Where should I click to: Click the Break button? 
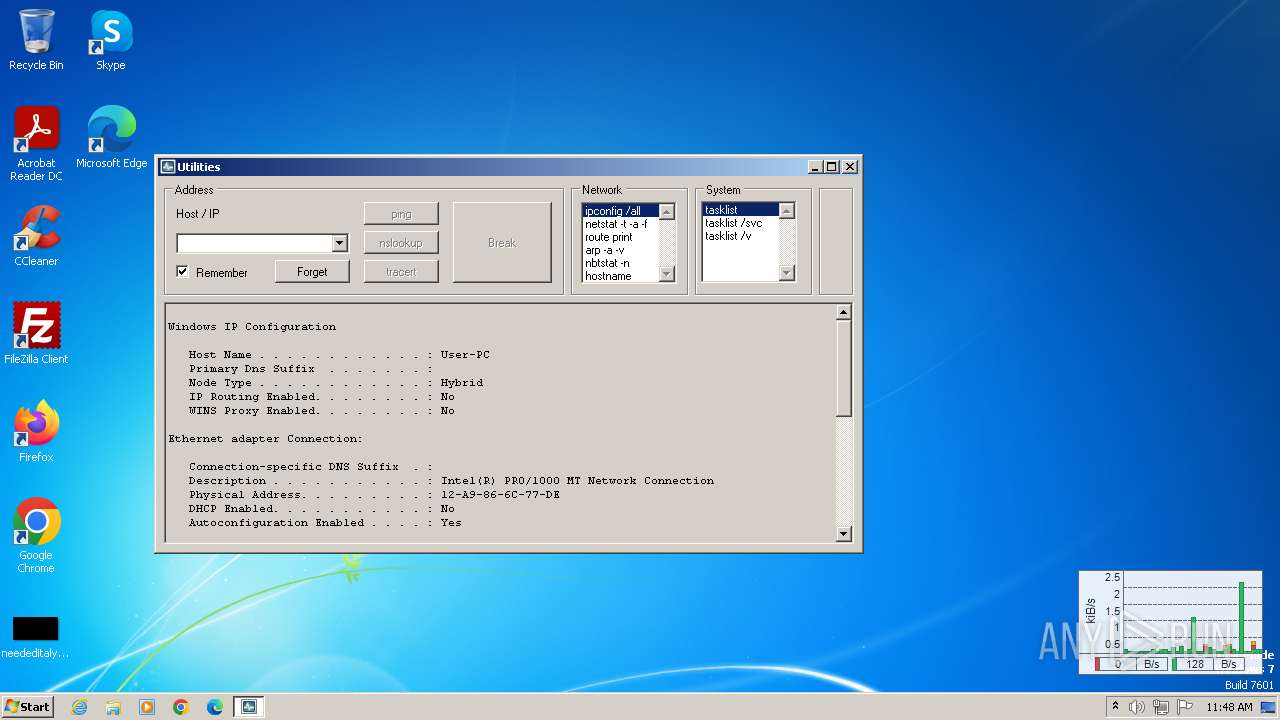(x=502, y=243)
